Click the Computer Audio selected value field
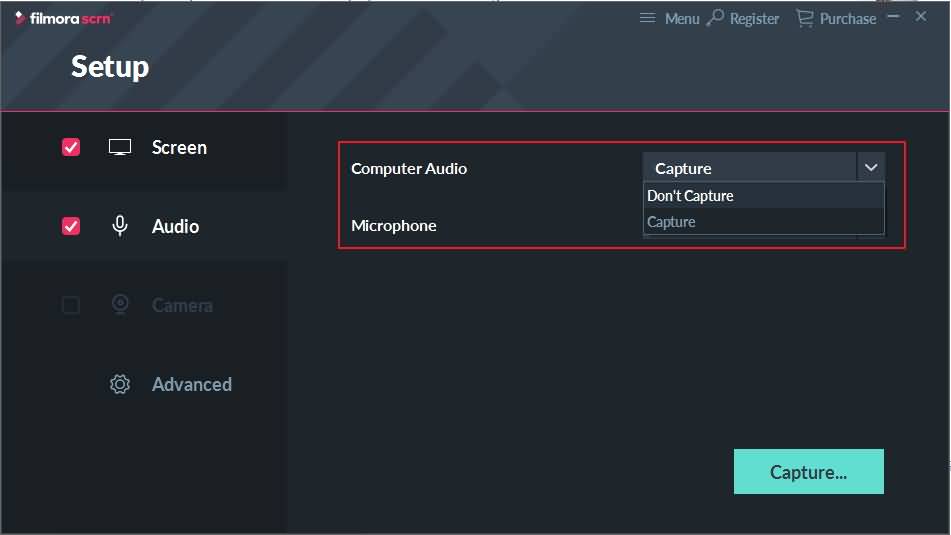The height and width of the screenshot is (535, 951). [749, 168]
